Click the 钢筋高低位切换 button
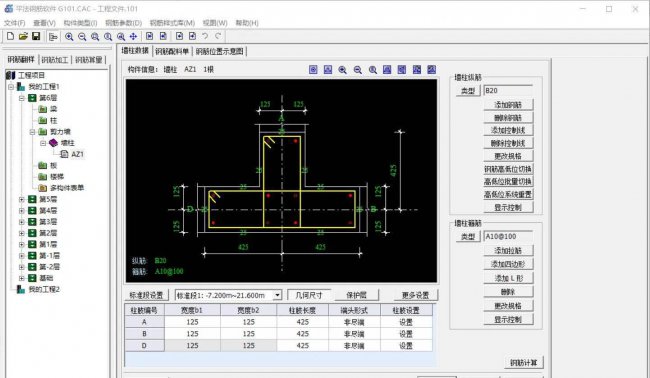This screenshot has height=378, width=650. pyautogui.click(x=508, y=169)
